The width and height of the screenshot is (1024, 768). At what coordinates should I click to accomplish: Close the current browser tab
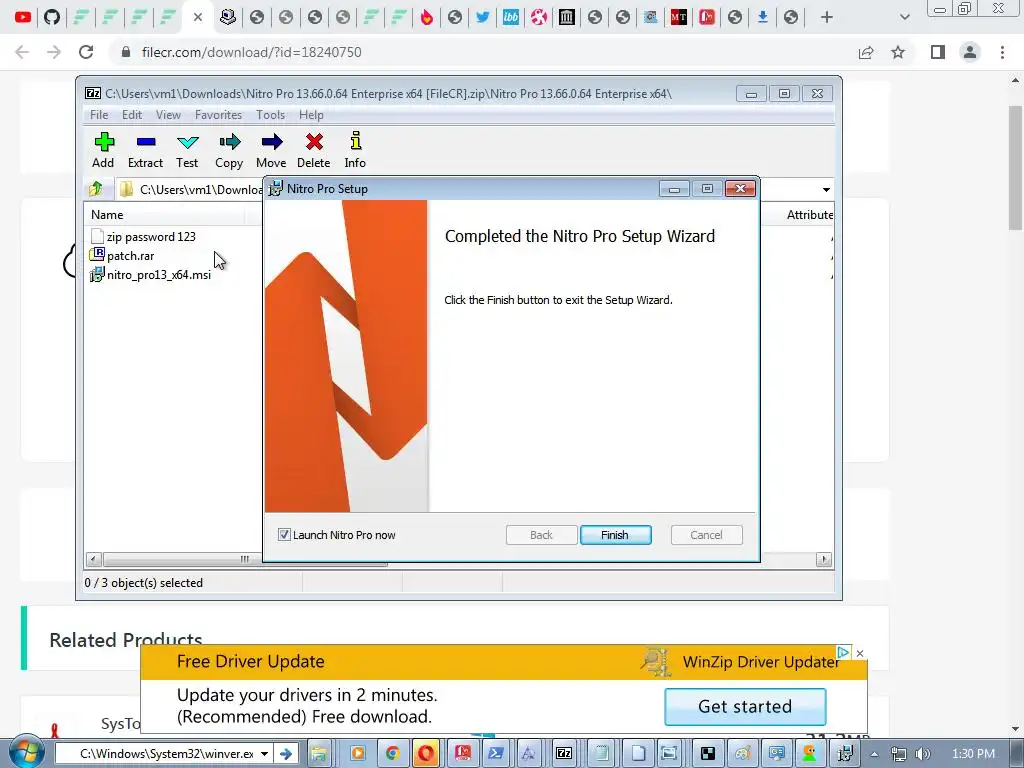[198, 18]
